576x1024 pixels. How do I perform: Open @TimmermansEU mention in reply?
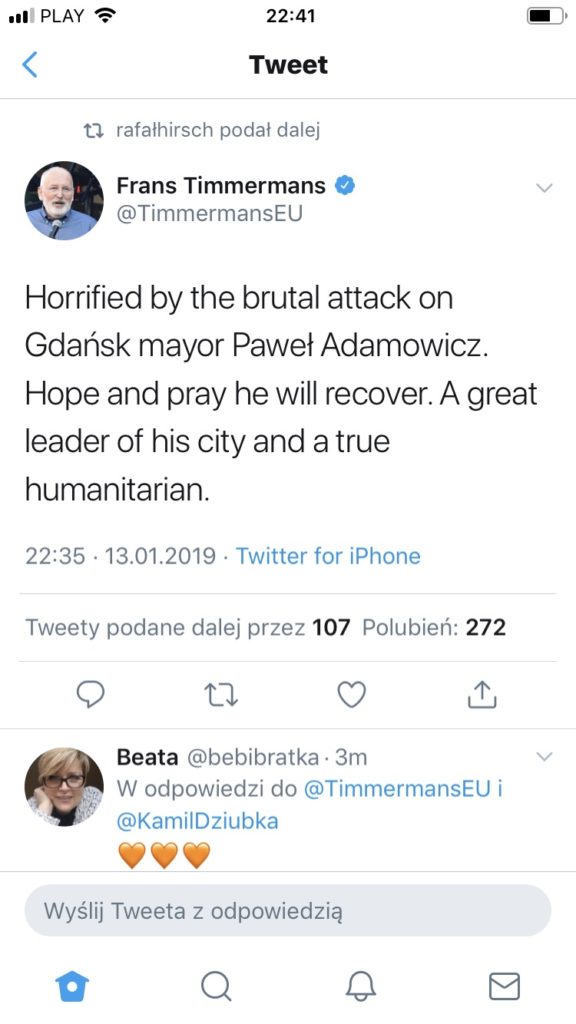[x=397, y=789]
